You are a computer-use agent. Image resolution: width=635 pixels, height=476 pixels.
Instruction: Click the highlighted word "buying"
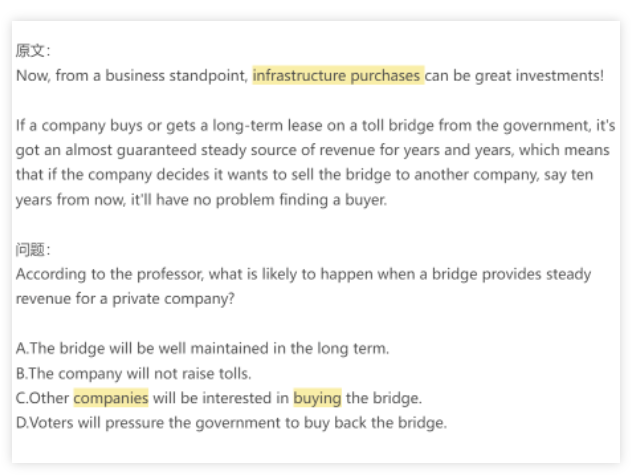pyautogui.click(x=317, y=398)
